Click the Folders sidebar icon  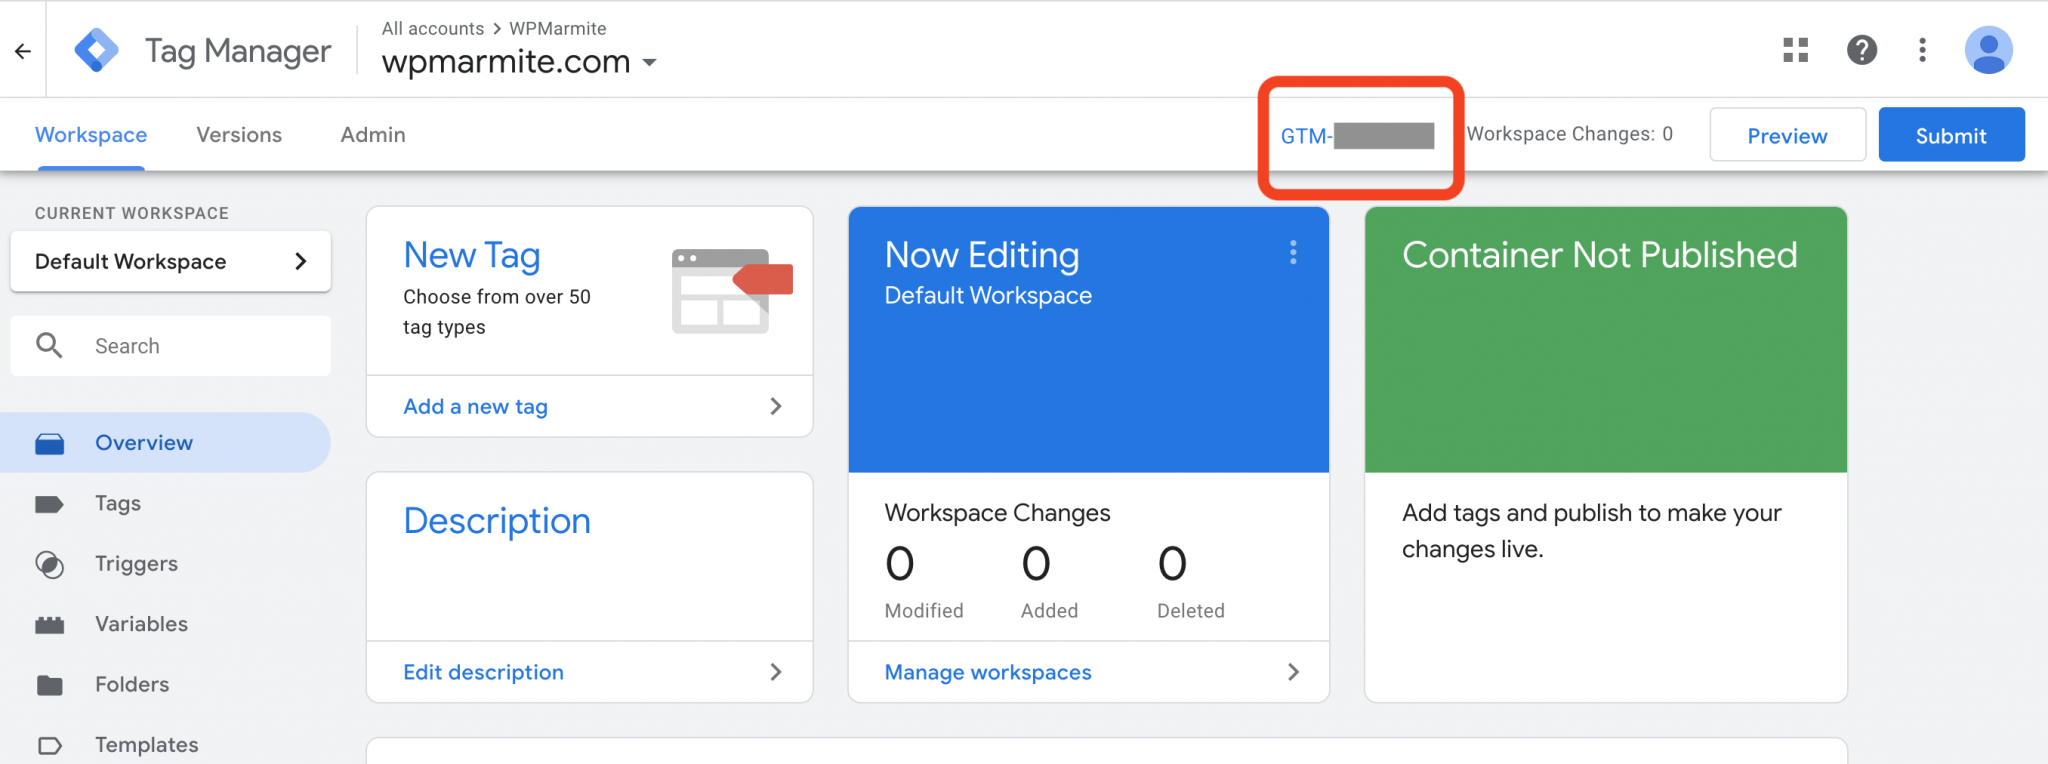click(x=50, y=685)
